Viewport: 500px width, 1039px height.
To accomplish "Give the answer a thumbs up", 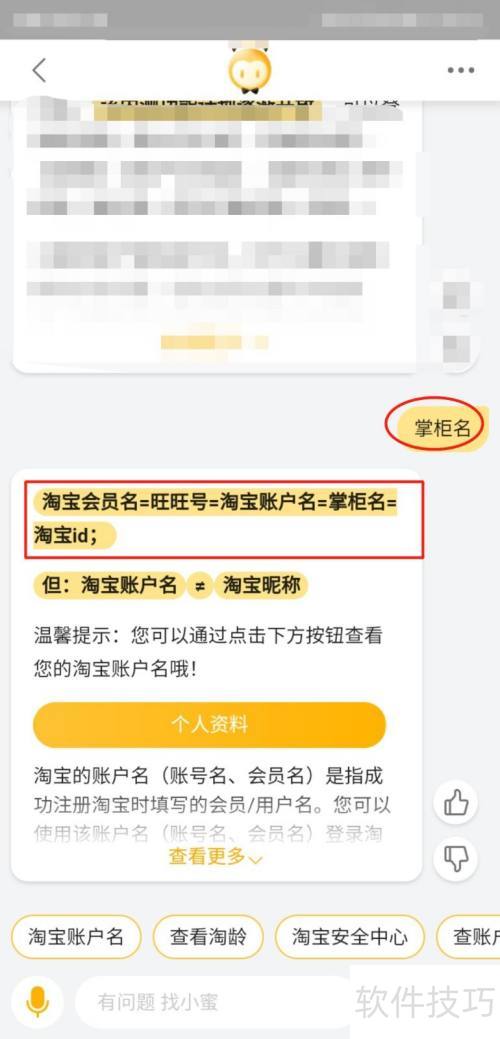I will [x=456, y=803].
